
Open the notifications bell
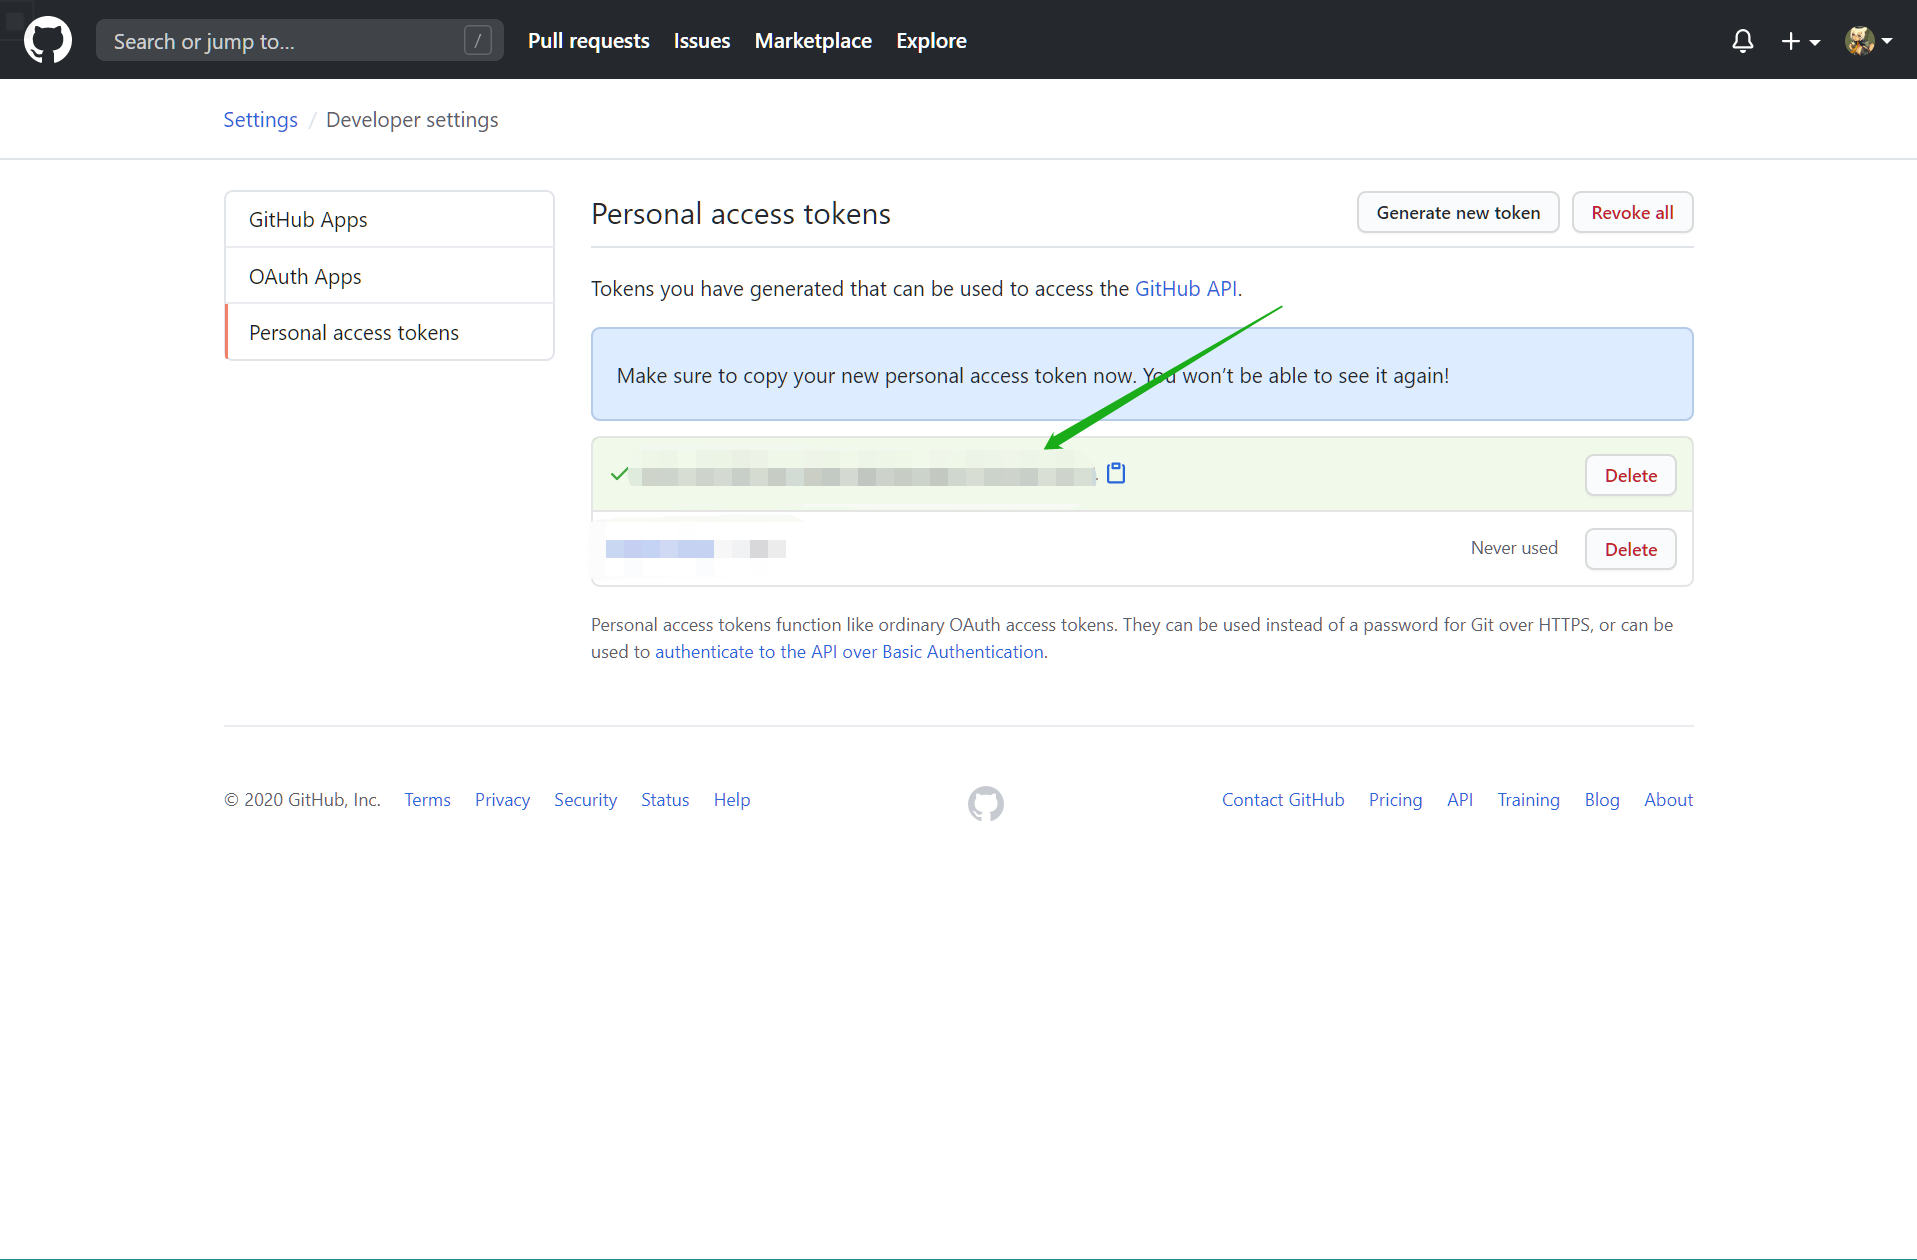click(1743, 41)
